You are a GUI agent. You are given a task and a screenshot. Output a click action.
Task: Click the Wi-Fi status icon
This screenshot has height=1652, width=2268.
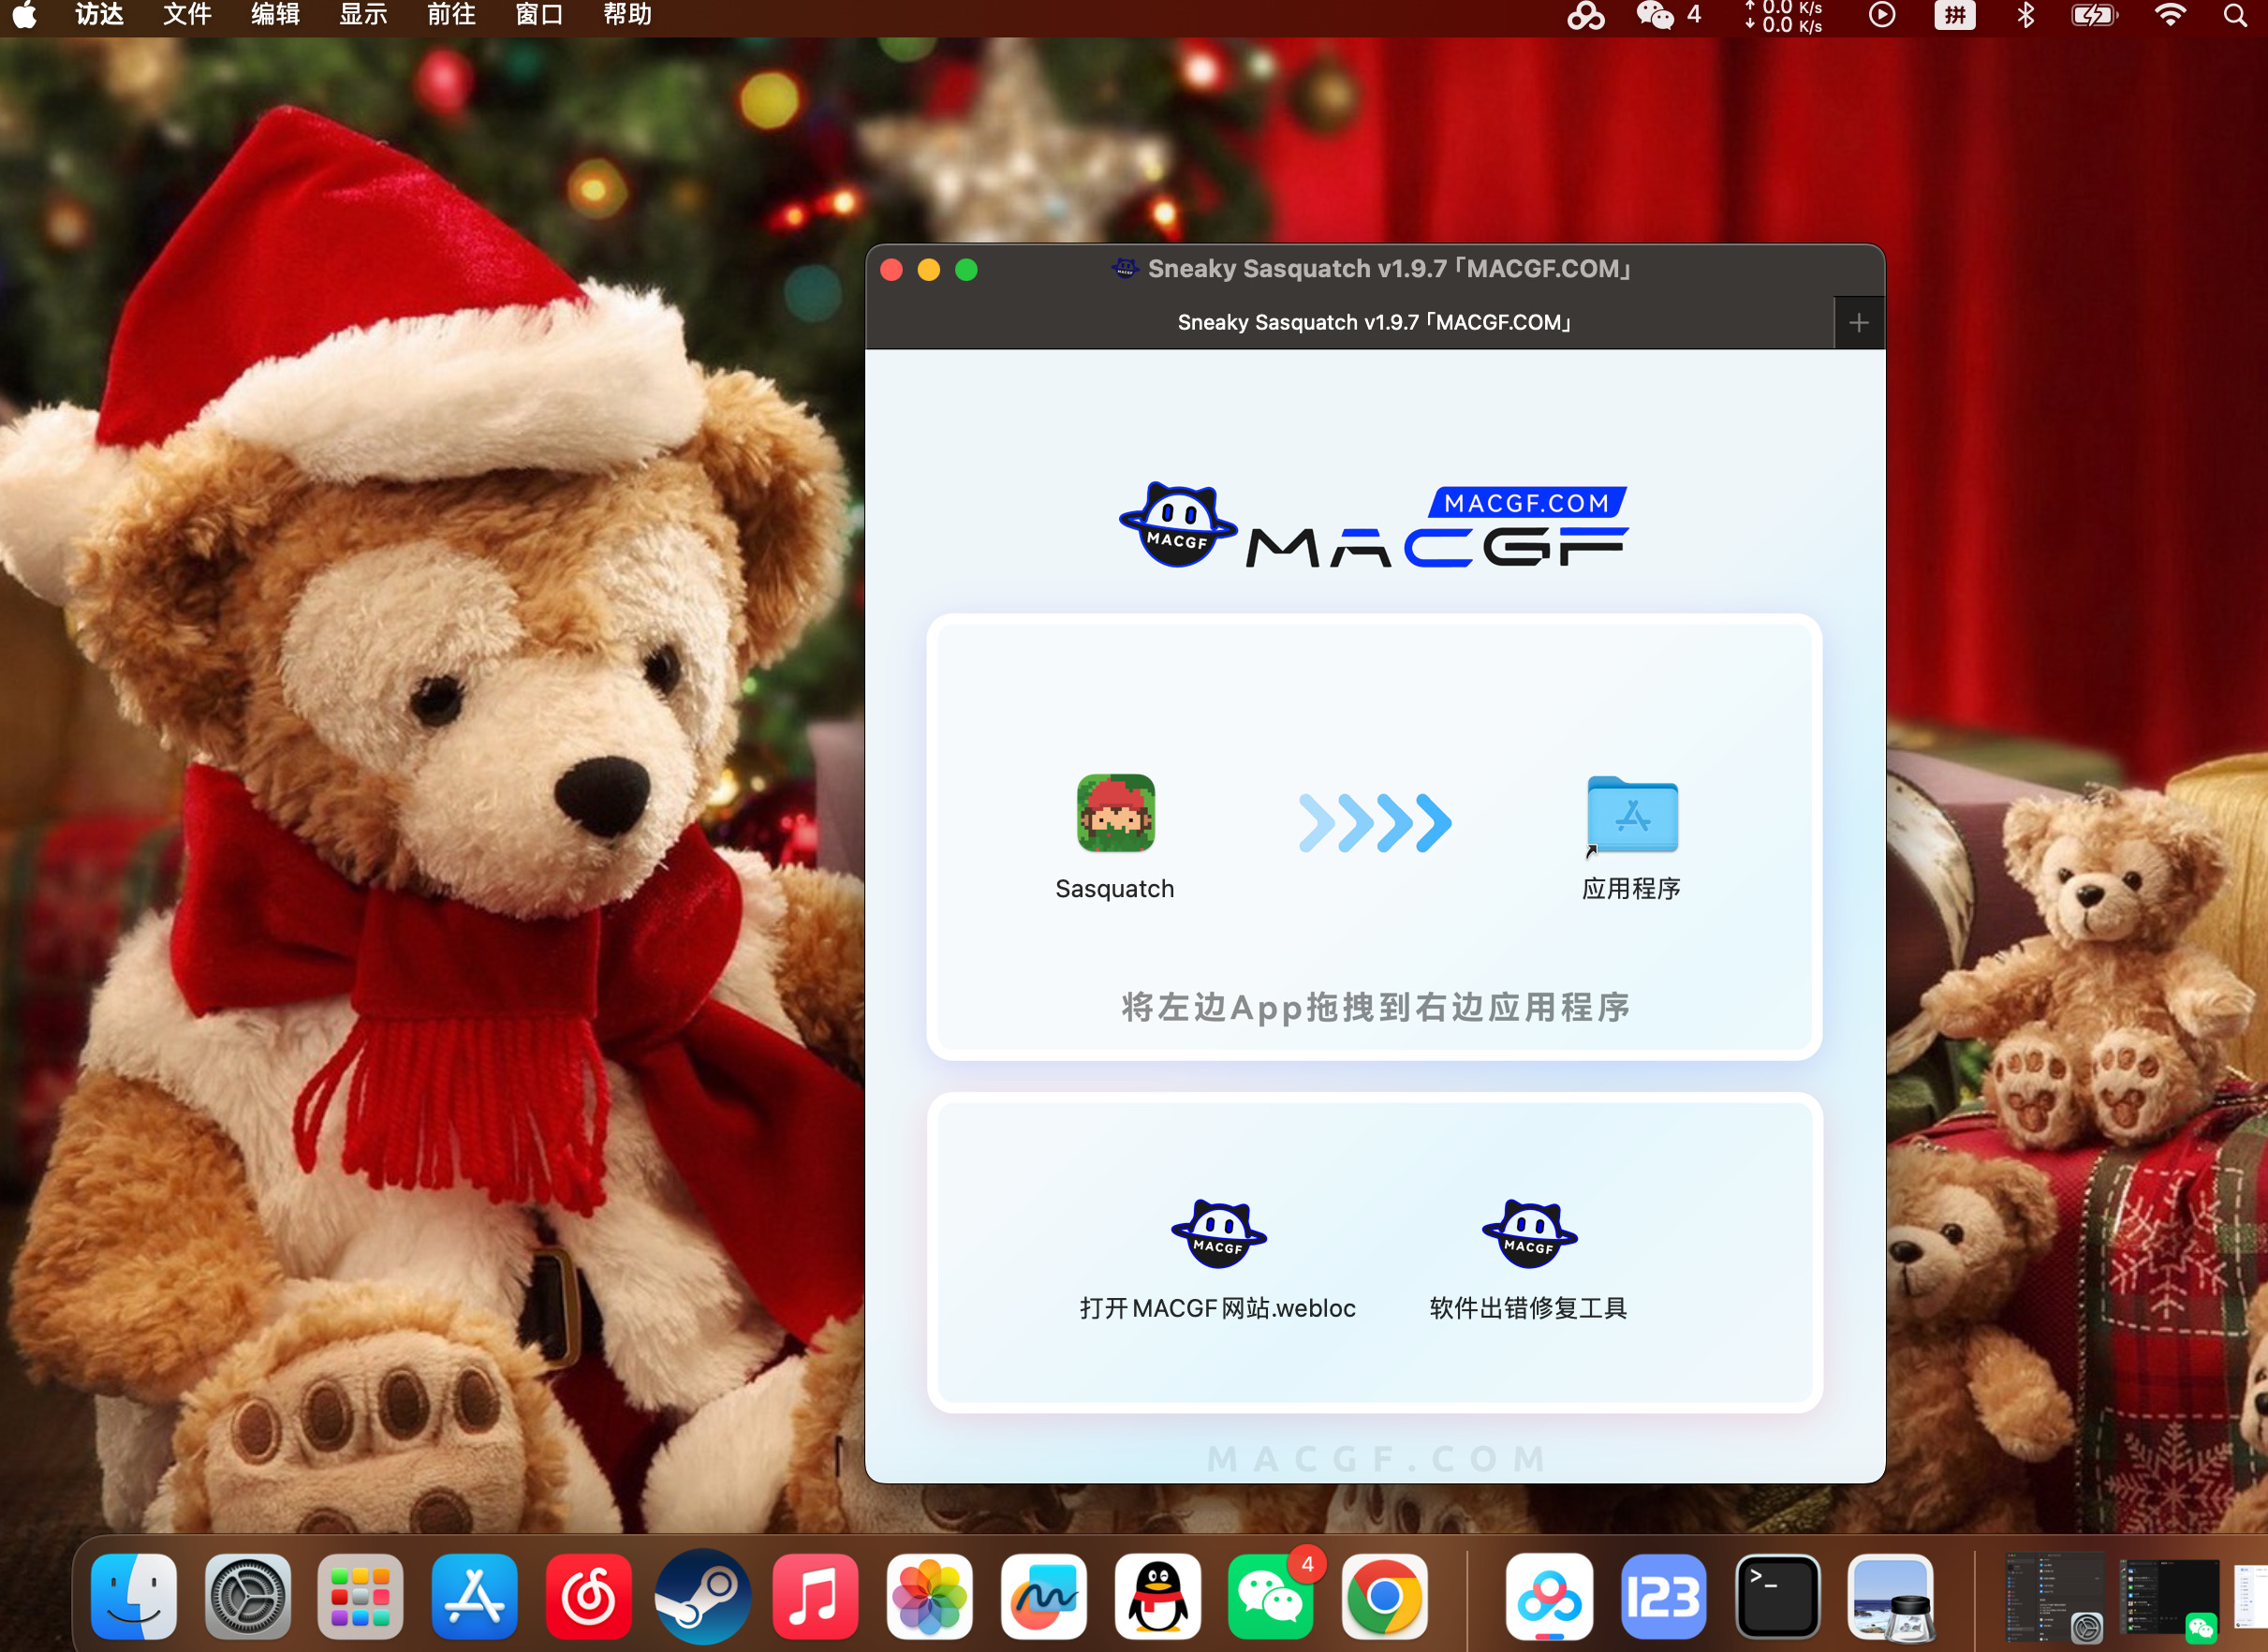click(2169, 15)
